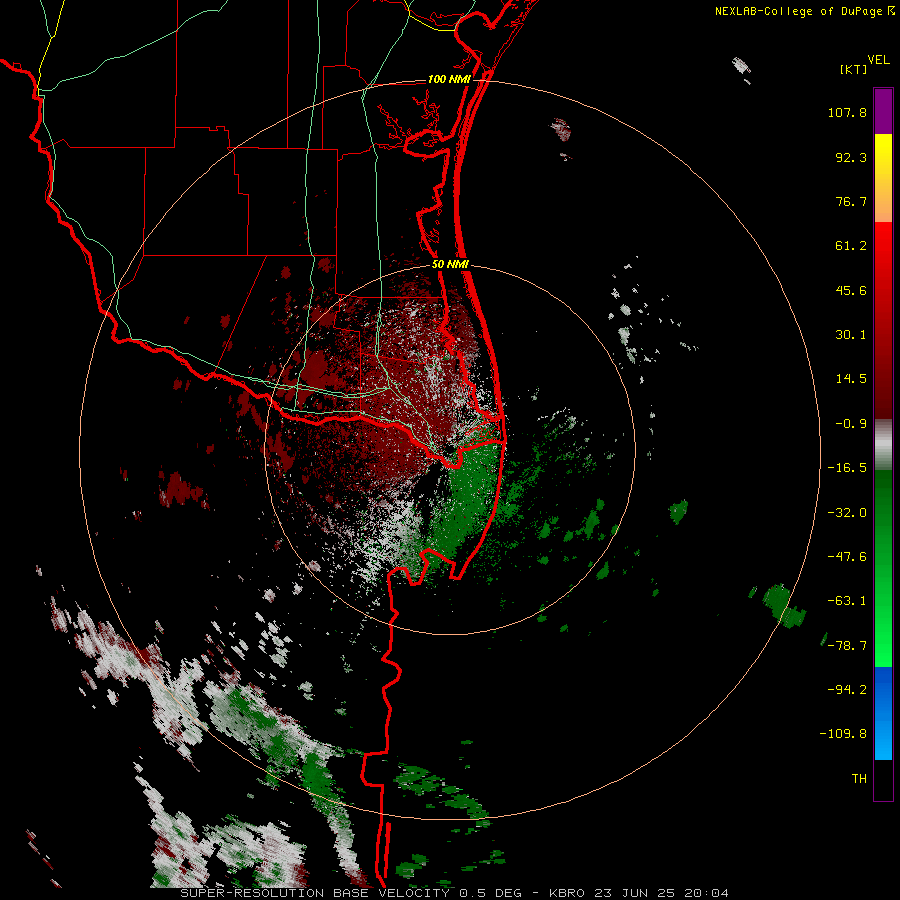The image size is (900, 900).
Task: Pick the black TH segment of the color bar
Action: pyautogui.click(x=883, y=779)
